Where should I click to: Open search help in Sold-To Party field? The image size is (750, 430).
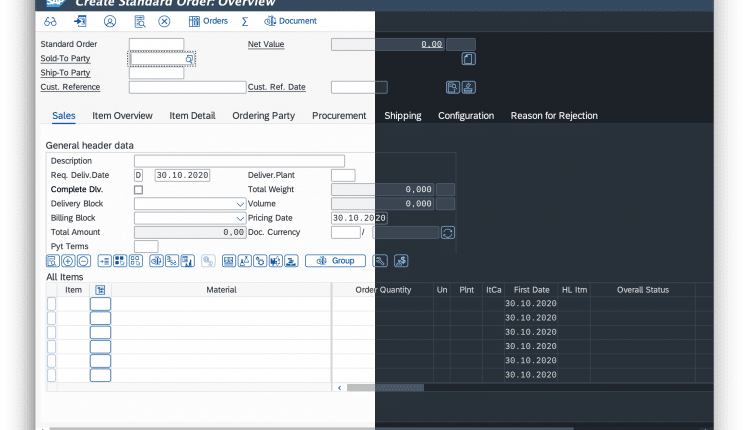pyautogui.click(x=189, y=59)
